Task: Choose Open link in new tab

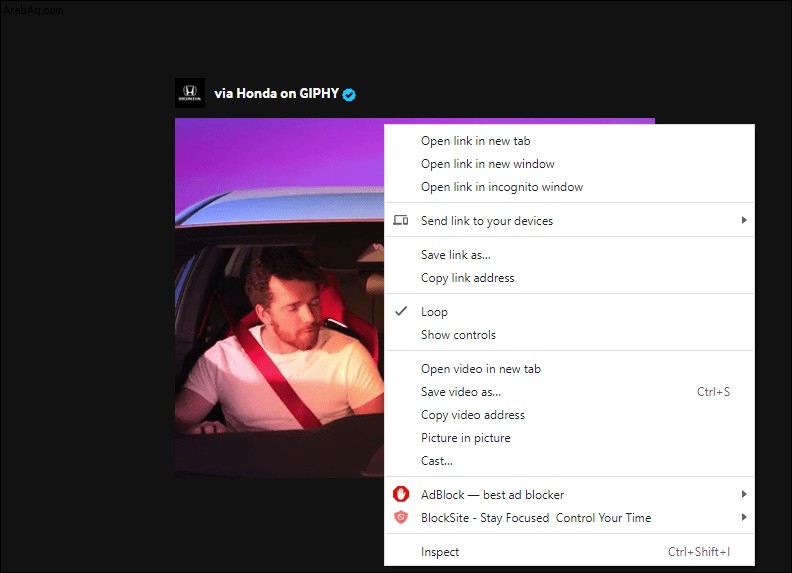Action: click(x=569, y=141)
